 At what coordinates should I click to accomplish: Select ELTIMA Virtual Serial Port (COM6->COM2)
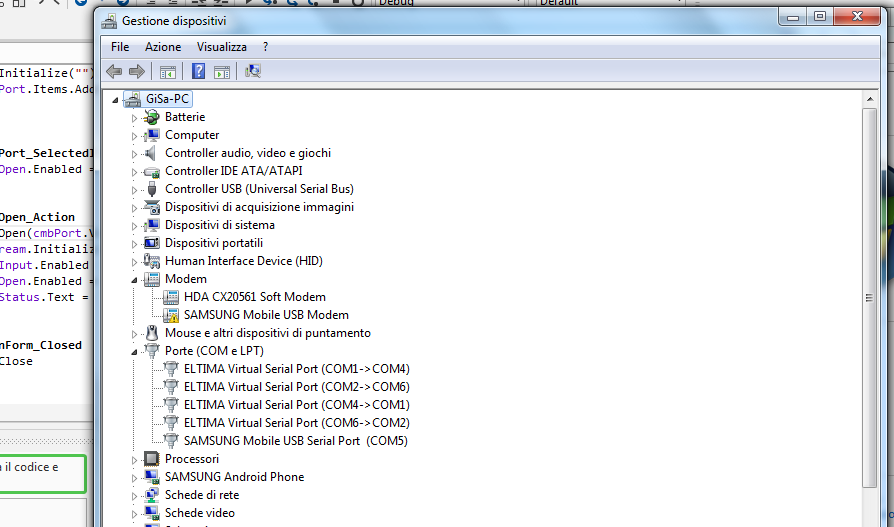coord(296,423)
